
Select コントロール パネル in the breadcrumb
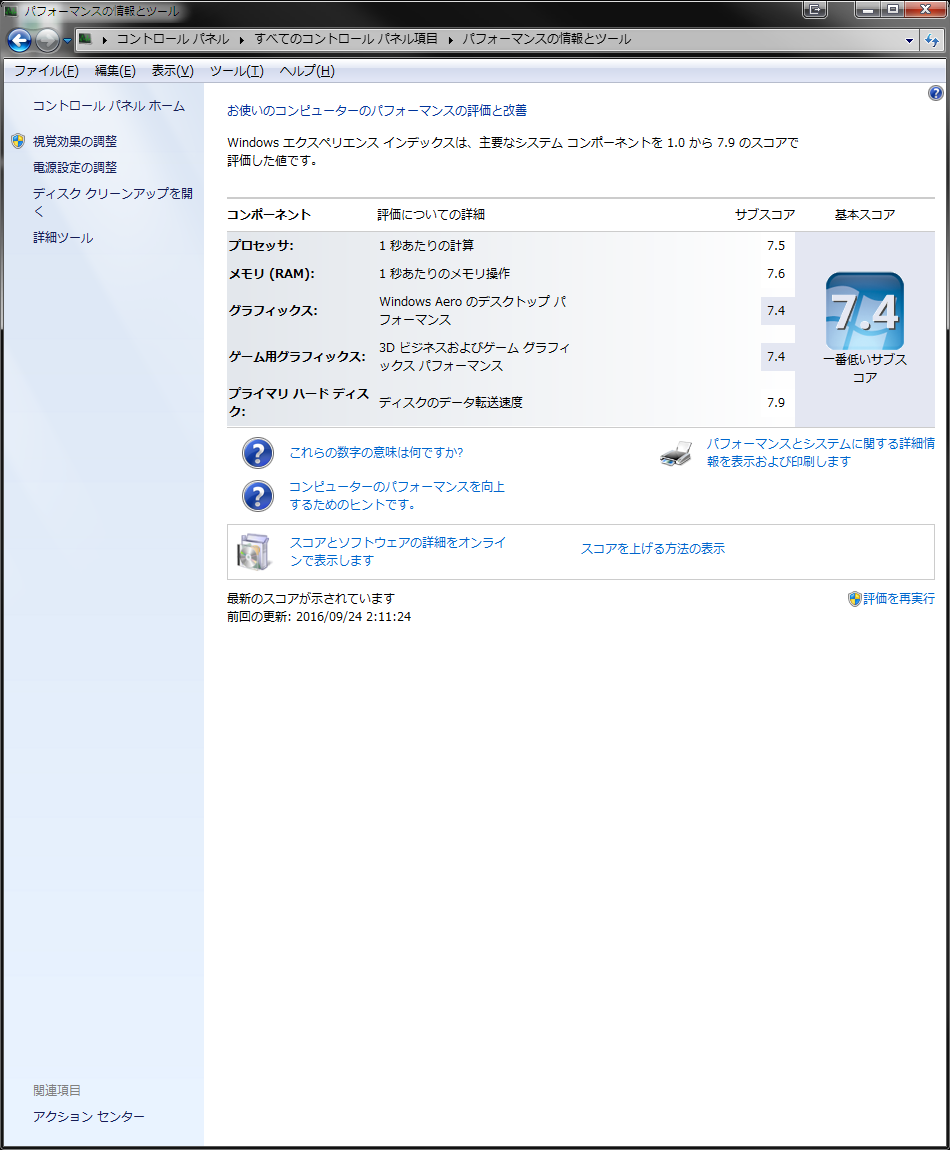tap(173, 39)
